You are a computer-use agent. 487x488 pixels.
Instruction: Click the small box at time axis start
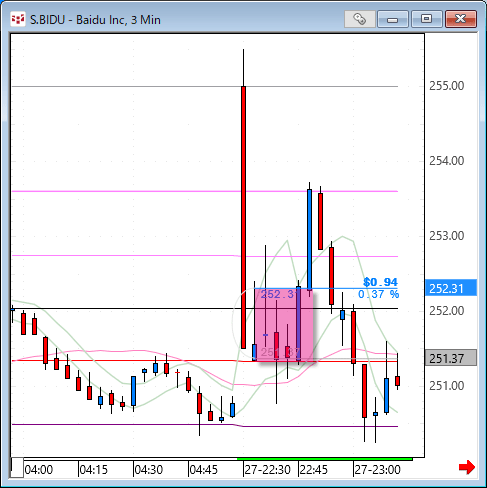[17, 468]
